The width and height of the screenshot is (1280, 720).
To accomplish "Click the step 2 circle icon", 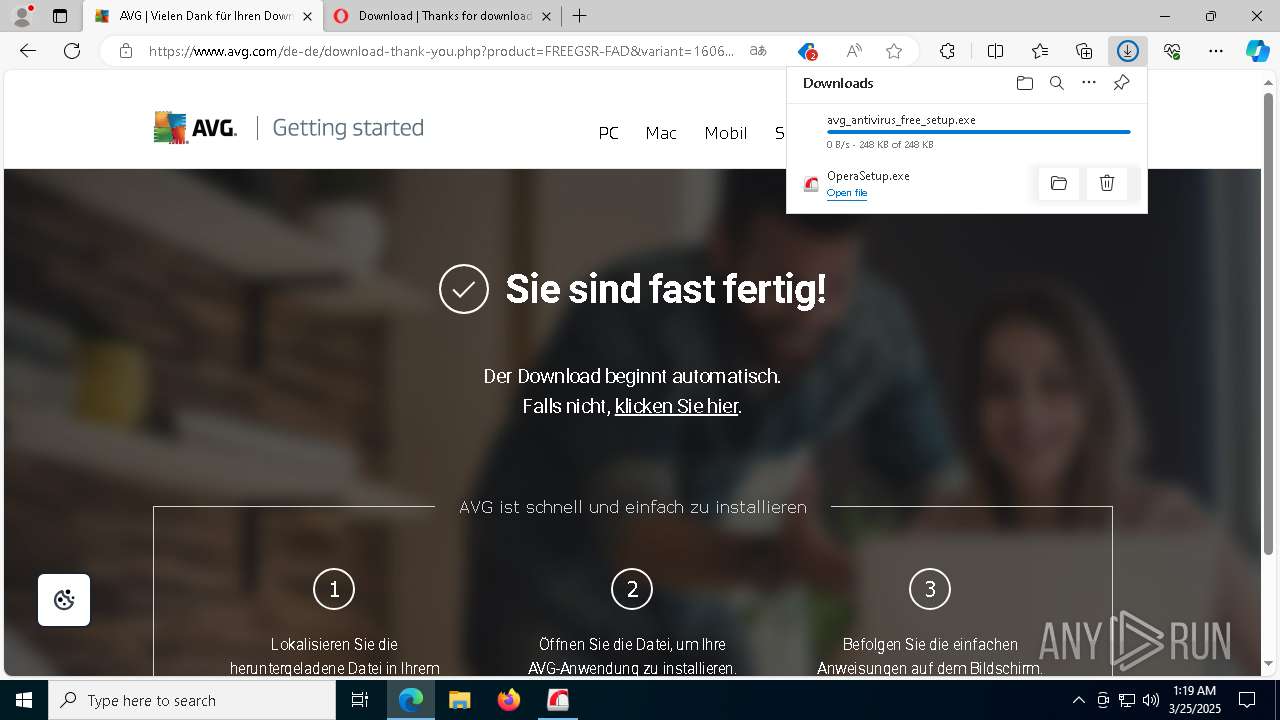I will pyautogui.click(x=632, y=589).
